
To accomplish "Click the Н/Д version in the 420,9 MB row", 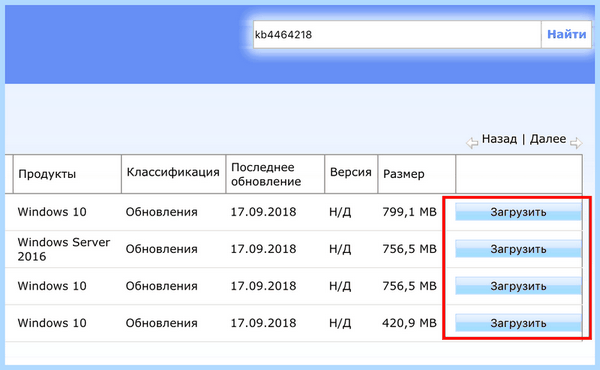I will coord(340,323).
